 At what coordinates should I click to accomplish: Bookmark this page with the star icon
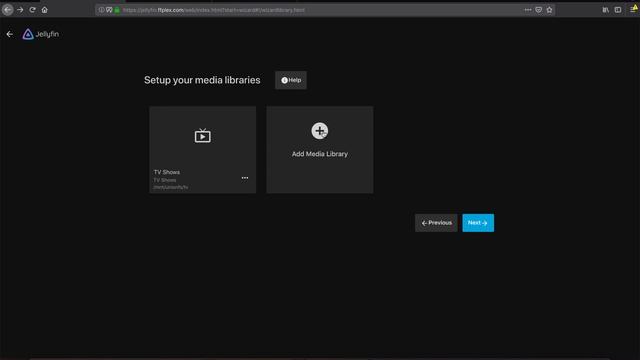549,10
